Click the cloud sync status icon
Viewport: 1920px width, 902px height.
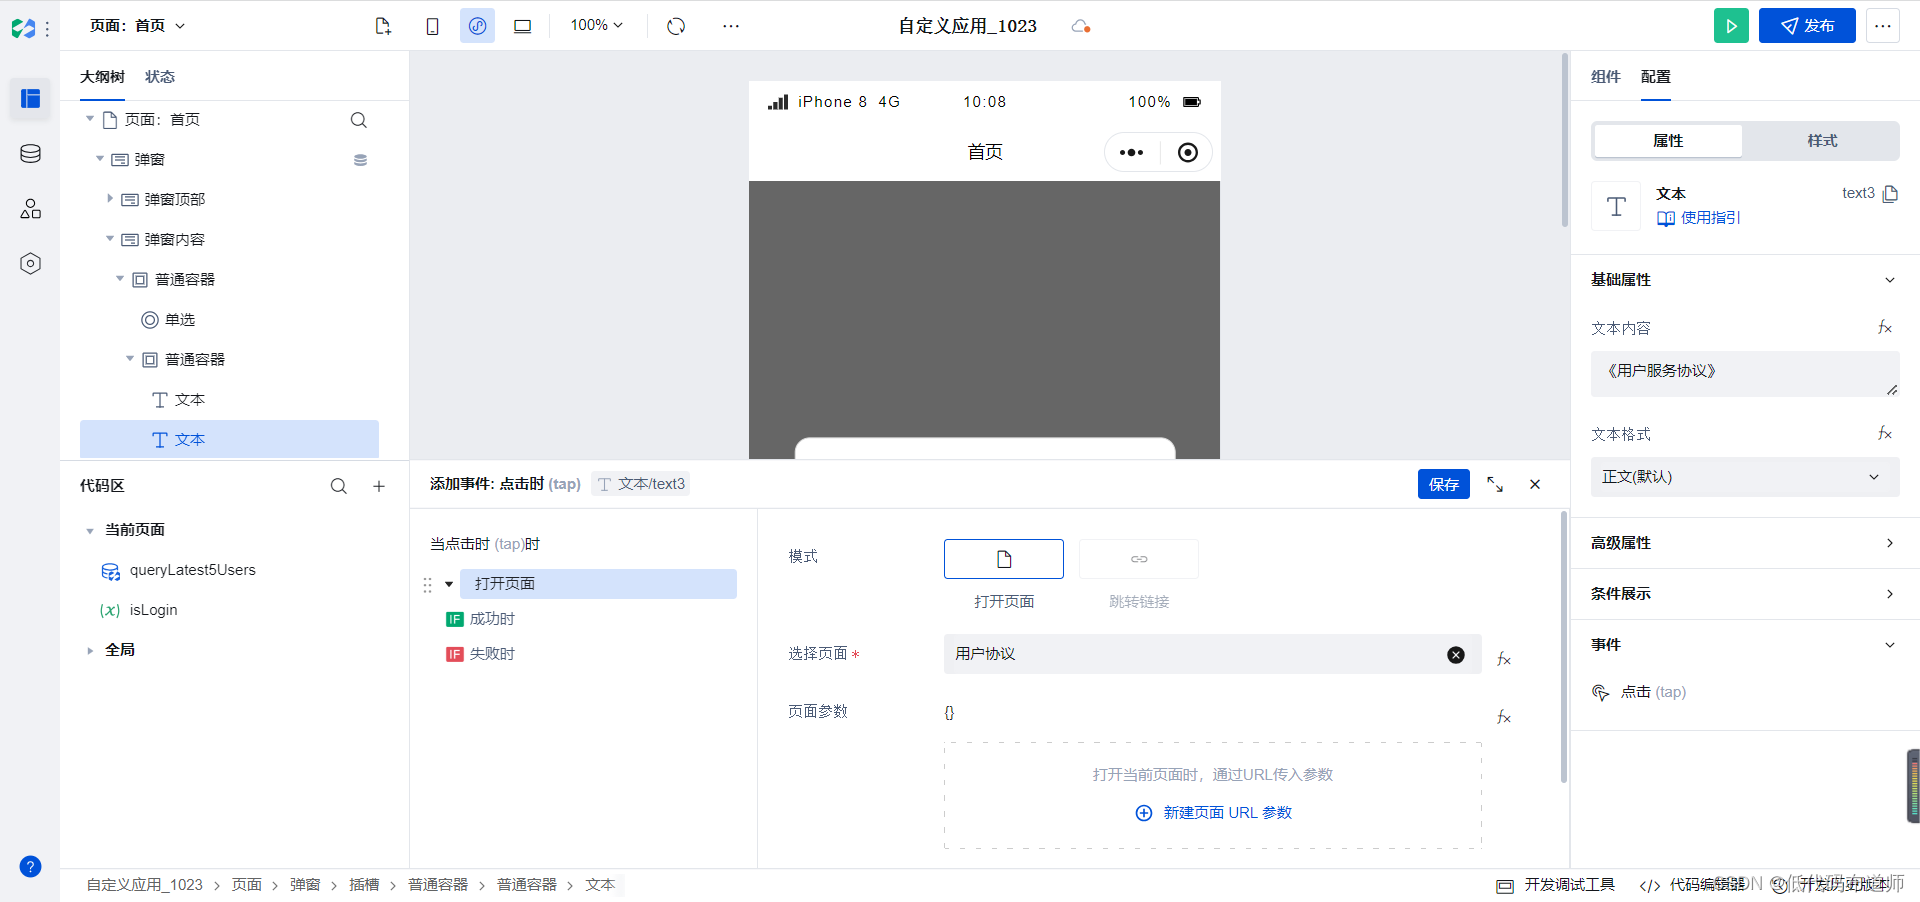(x=1081, y=26)
